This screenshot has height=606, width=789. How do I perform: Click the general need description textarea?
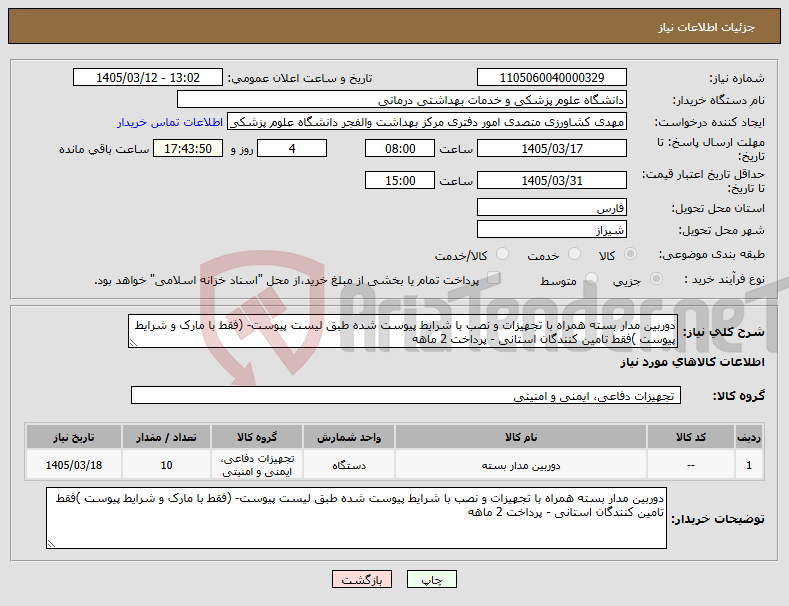(403, 331)
